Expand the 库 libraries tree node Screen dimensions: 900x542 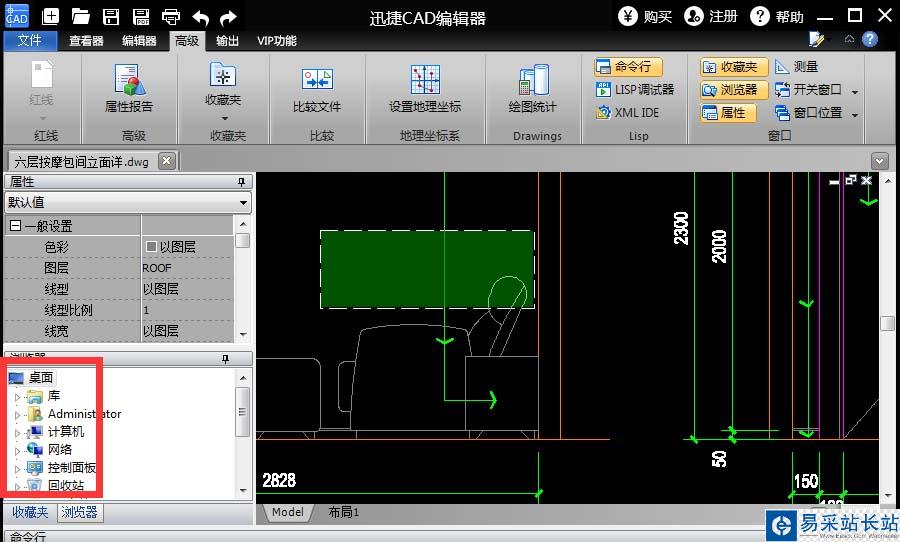pyautogui.click(x=17, y=397)
